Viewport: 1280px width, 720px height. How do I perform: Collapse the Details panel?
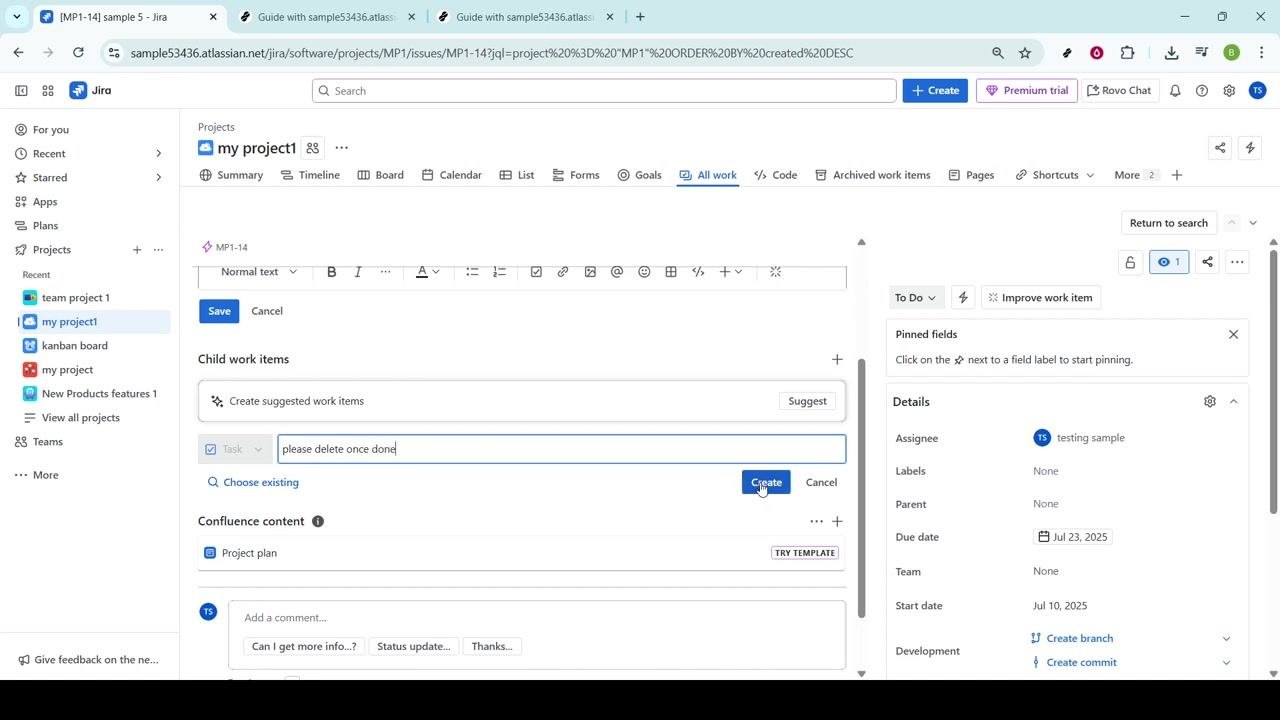coord(1233,401)
